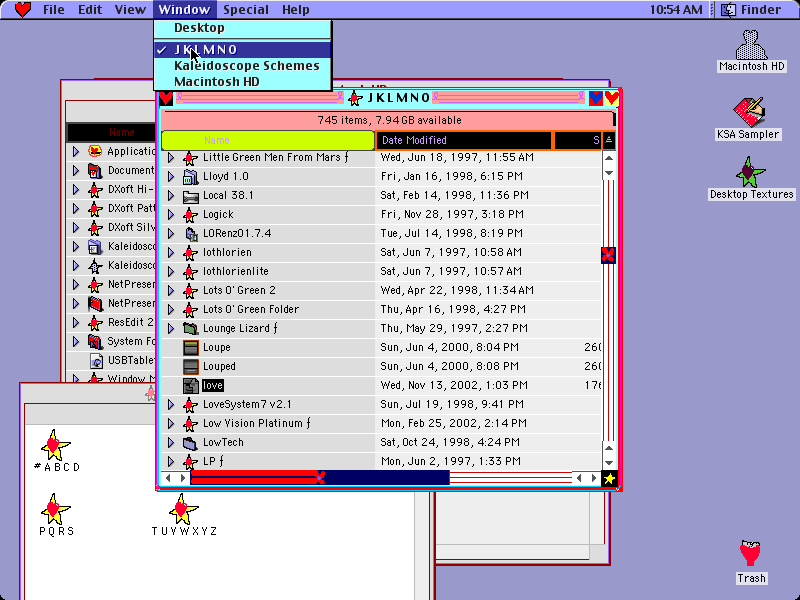Image resolution: width=800 pixels, height=600 pixels.
Task: Select the T U V W X Y Z folder icon
Action: coord(183,509)
